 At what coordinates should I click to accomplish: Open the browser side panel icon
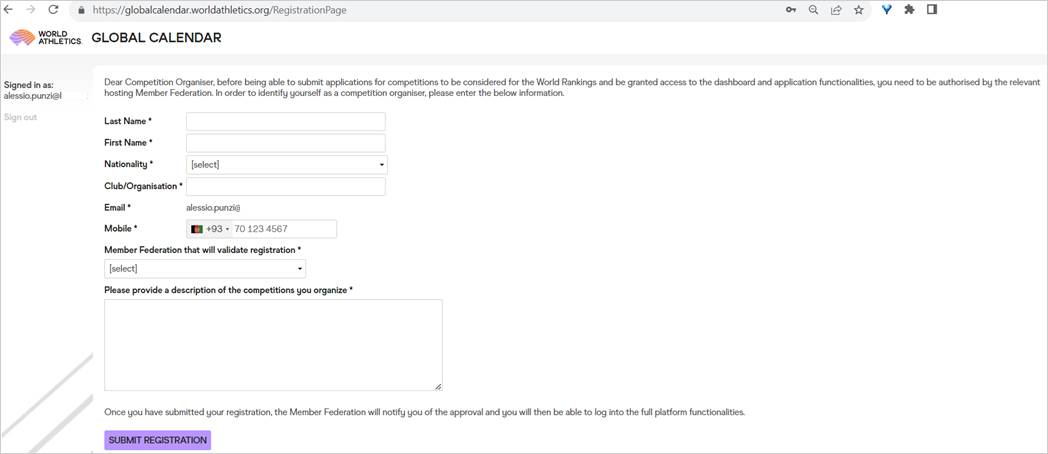(x=931, y=10)
